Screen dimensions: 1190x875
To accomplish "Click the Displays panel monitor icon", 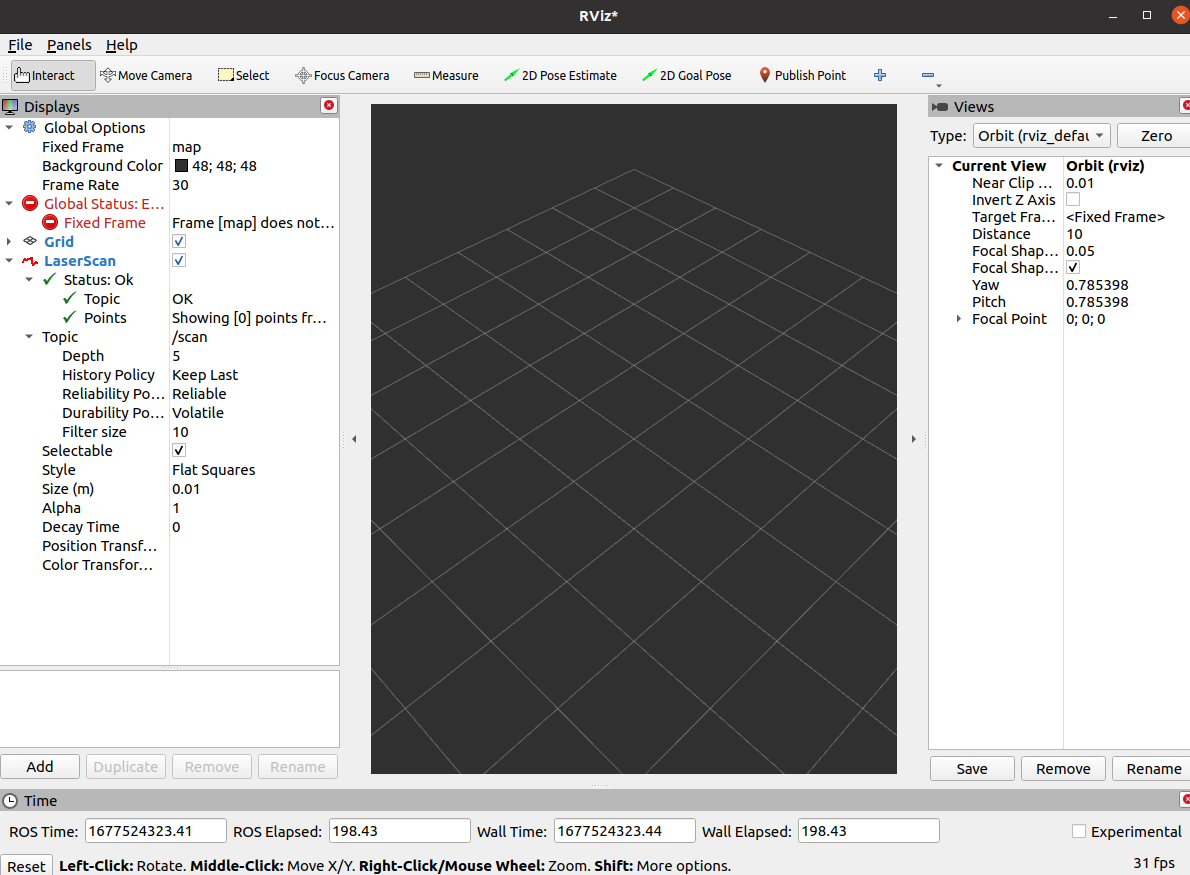I will click(x=10, y=106).
